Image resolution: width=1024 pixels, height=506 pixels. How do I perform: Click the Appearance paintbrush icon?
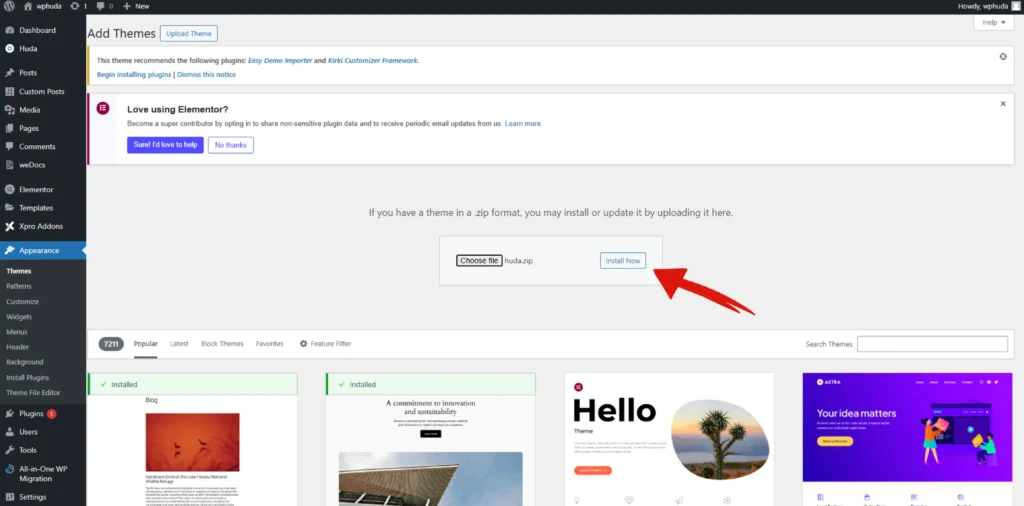click(10, 250)
